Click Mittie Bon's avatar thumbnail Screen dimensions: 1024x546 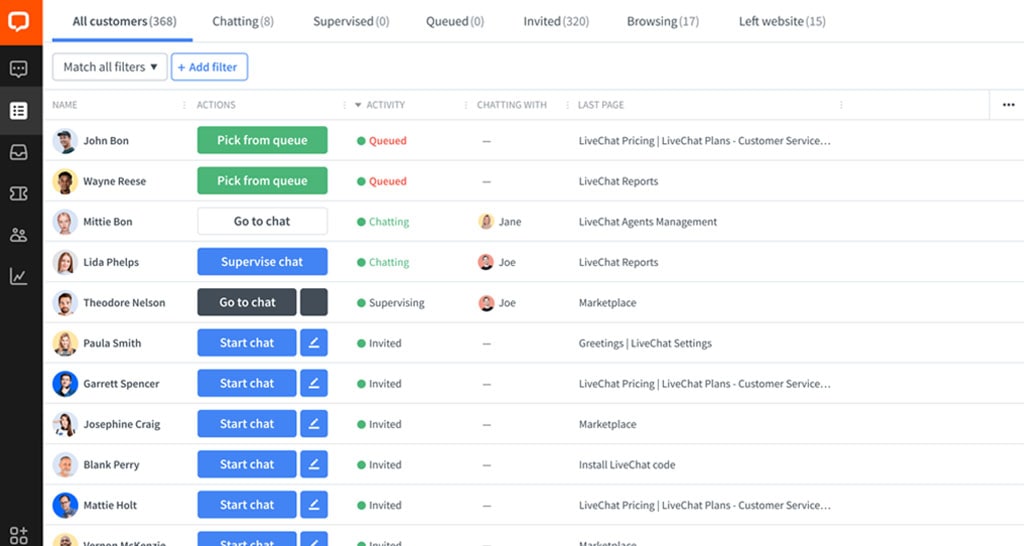(65, 222)
